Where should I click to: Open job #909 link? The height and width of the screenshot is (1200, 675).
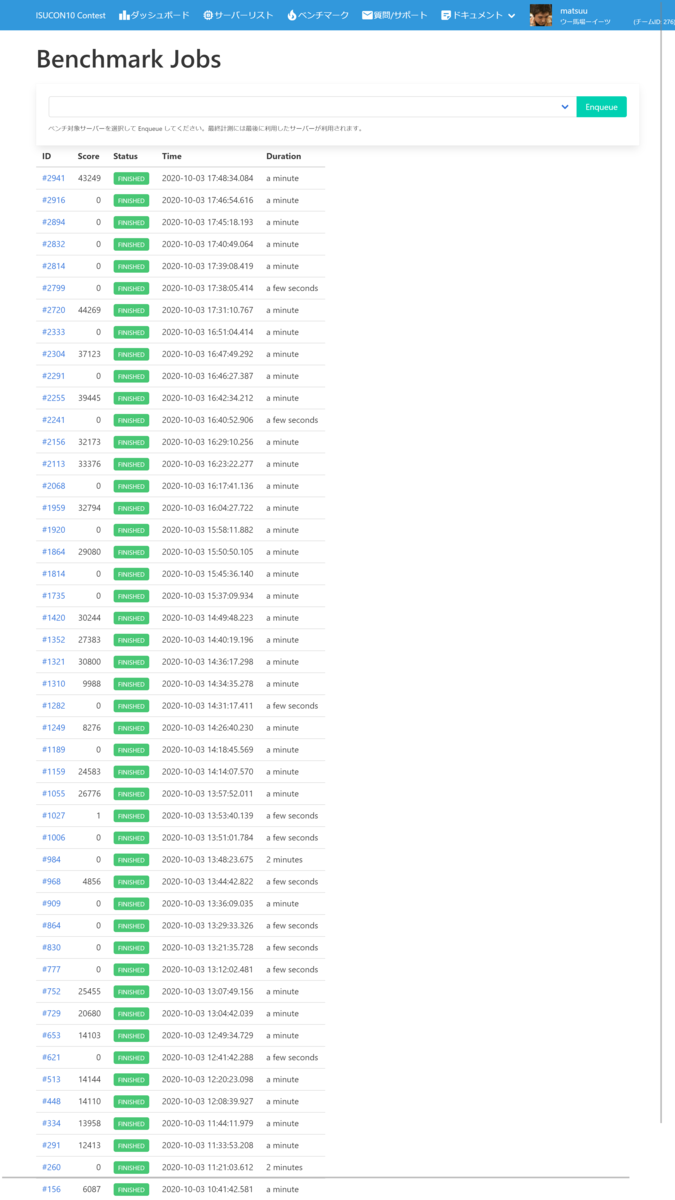51,904
